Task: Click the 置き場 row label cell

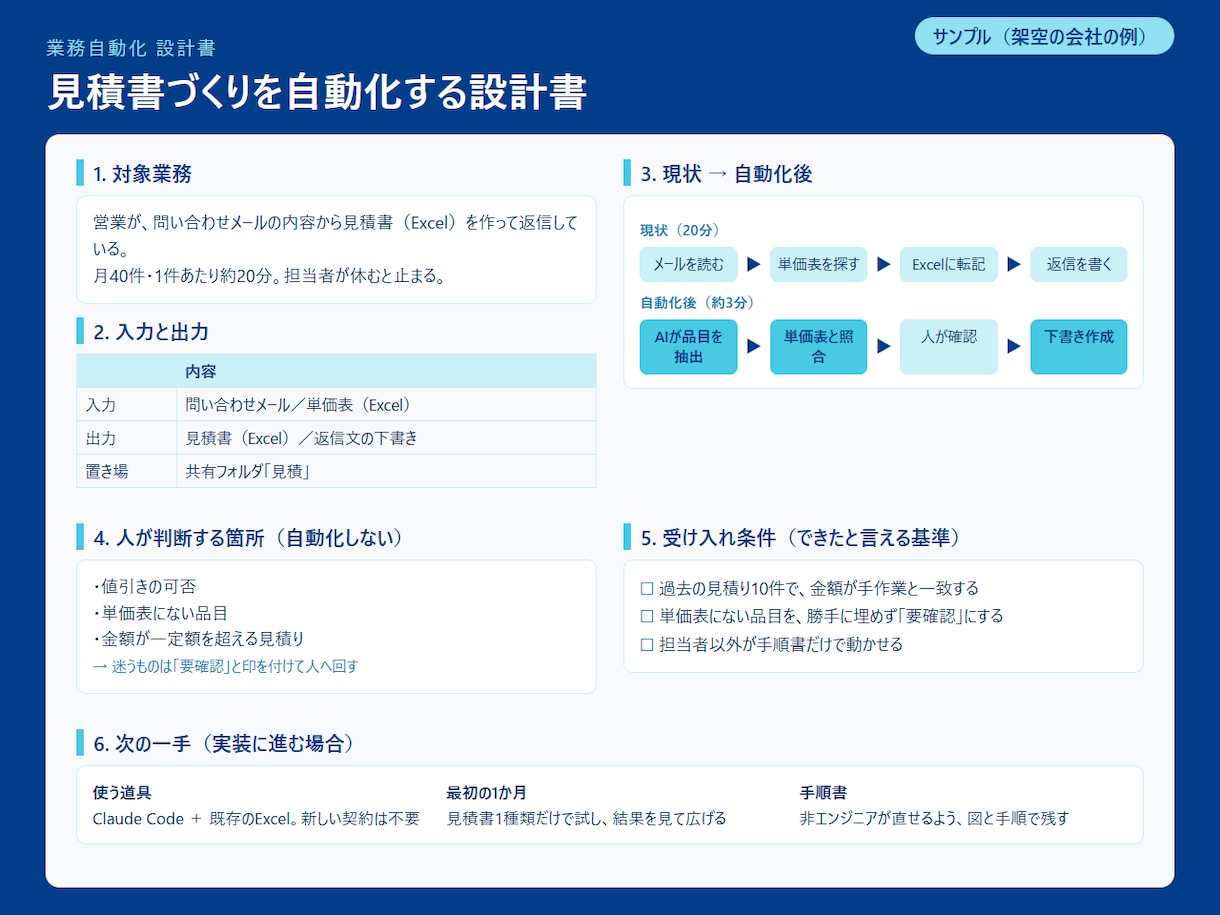Action: pyautogui.click(x=127, y=471)
